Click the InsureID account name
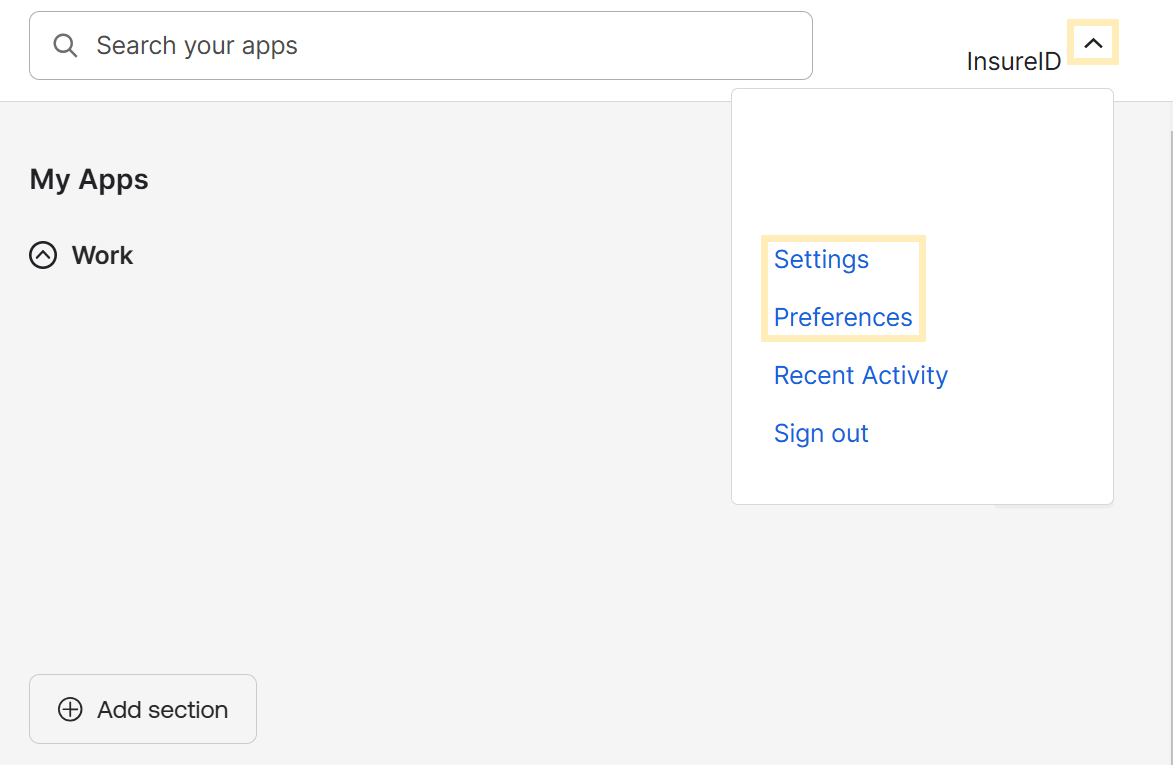The image size is (1173, 765). (x=1013, y=62)
